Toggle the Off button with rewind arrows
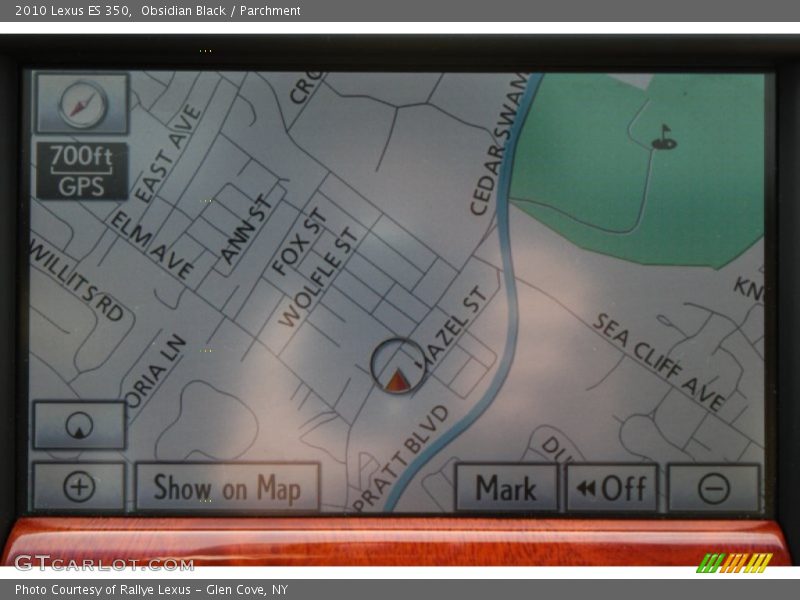Viewport: 800px width, 600px height. [x=612, y=488]
